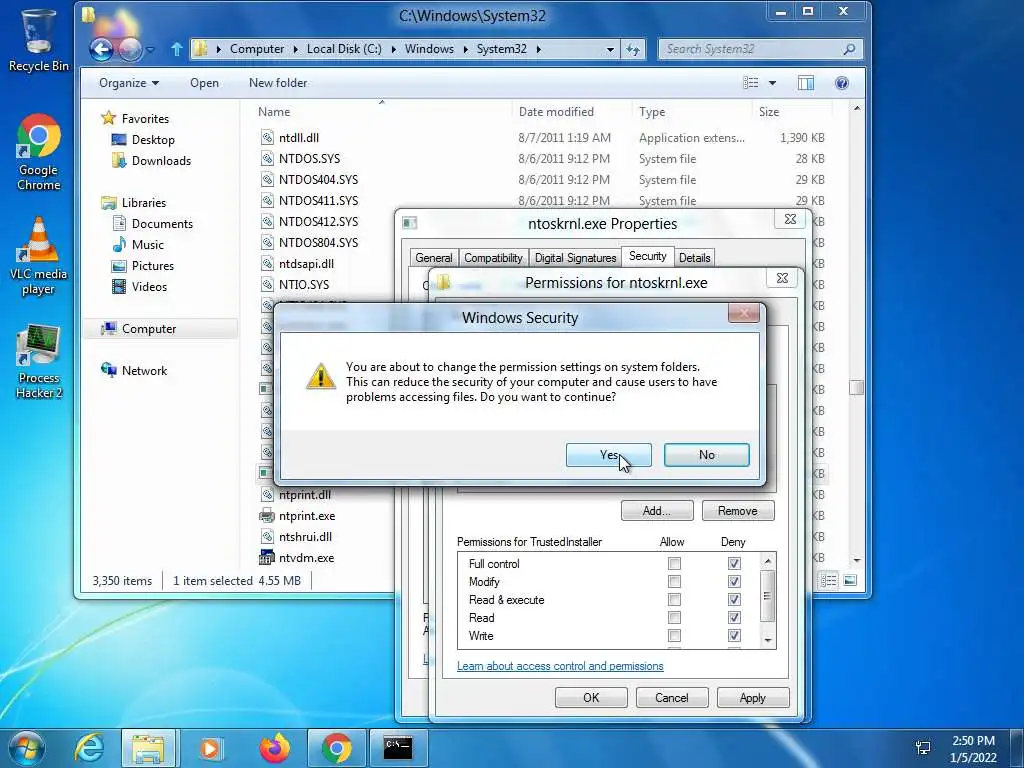
Task: Click the Start button on taskbar
Action: [x=26, y=748]
